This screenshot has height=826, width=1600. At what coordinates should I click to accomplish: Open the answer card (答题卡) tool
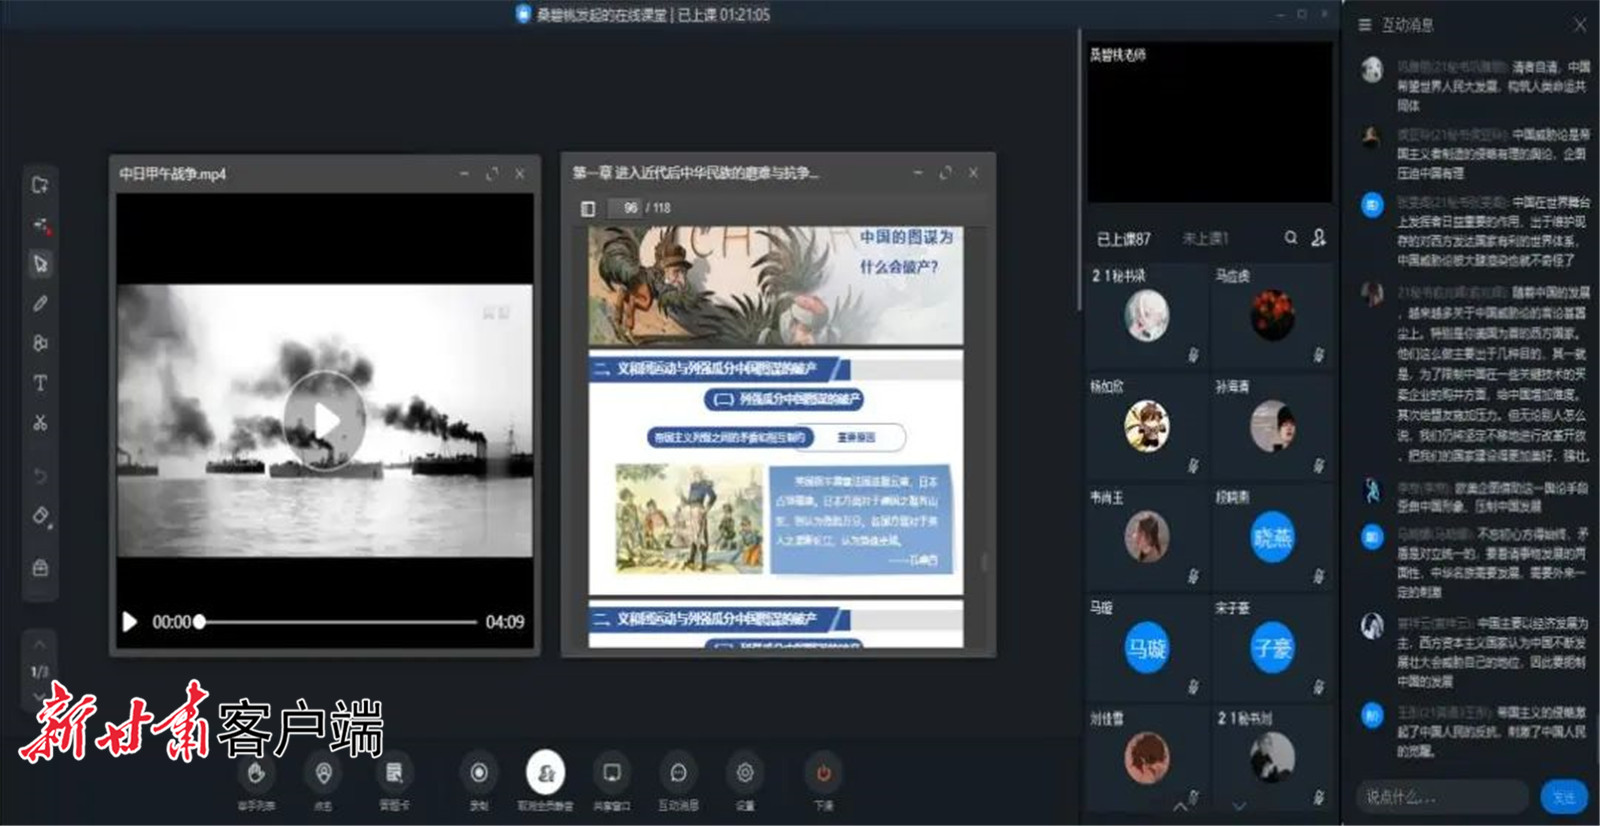[394, 781]
